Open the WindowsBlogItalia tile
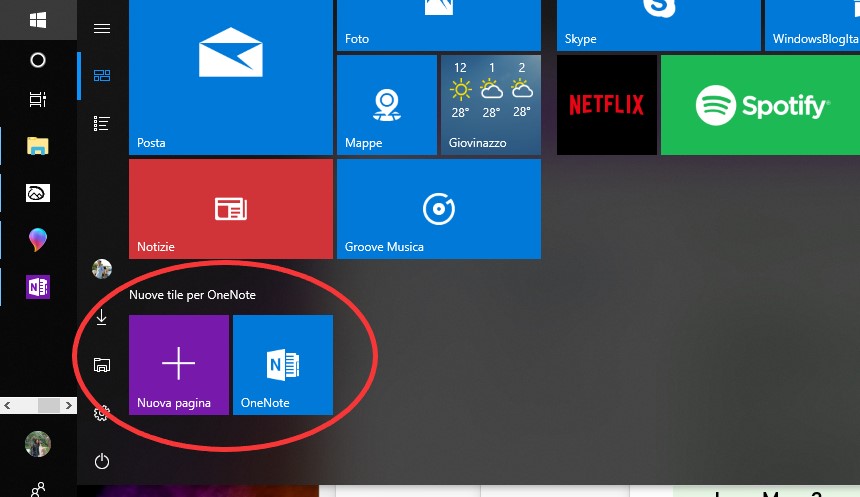Image resolution: width=860 pixels, height=497 pixels. point(812,25)
